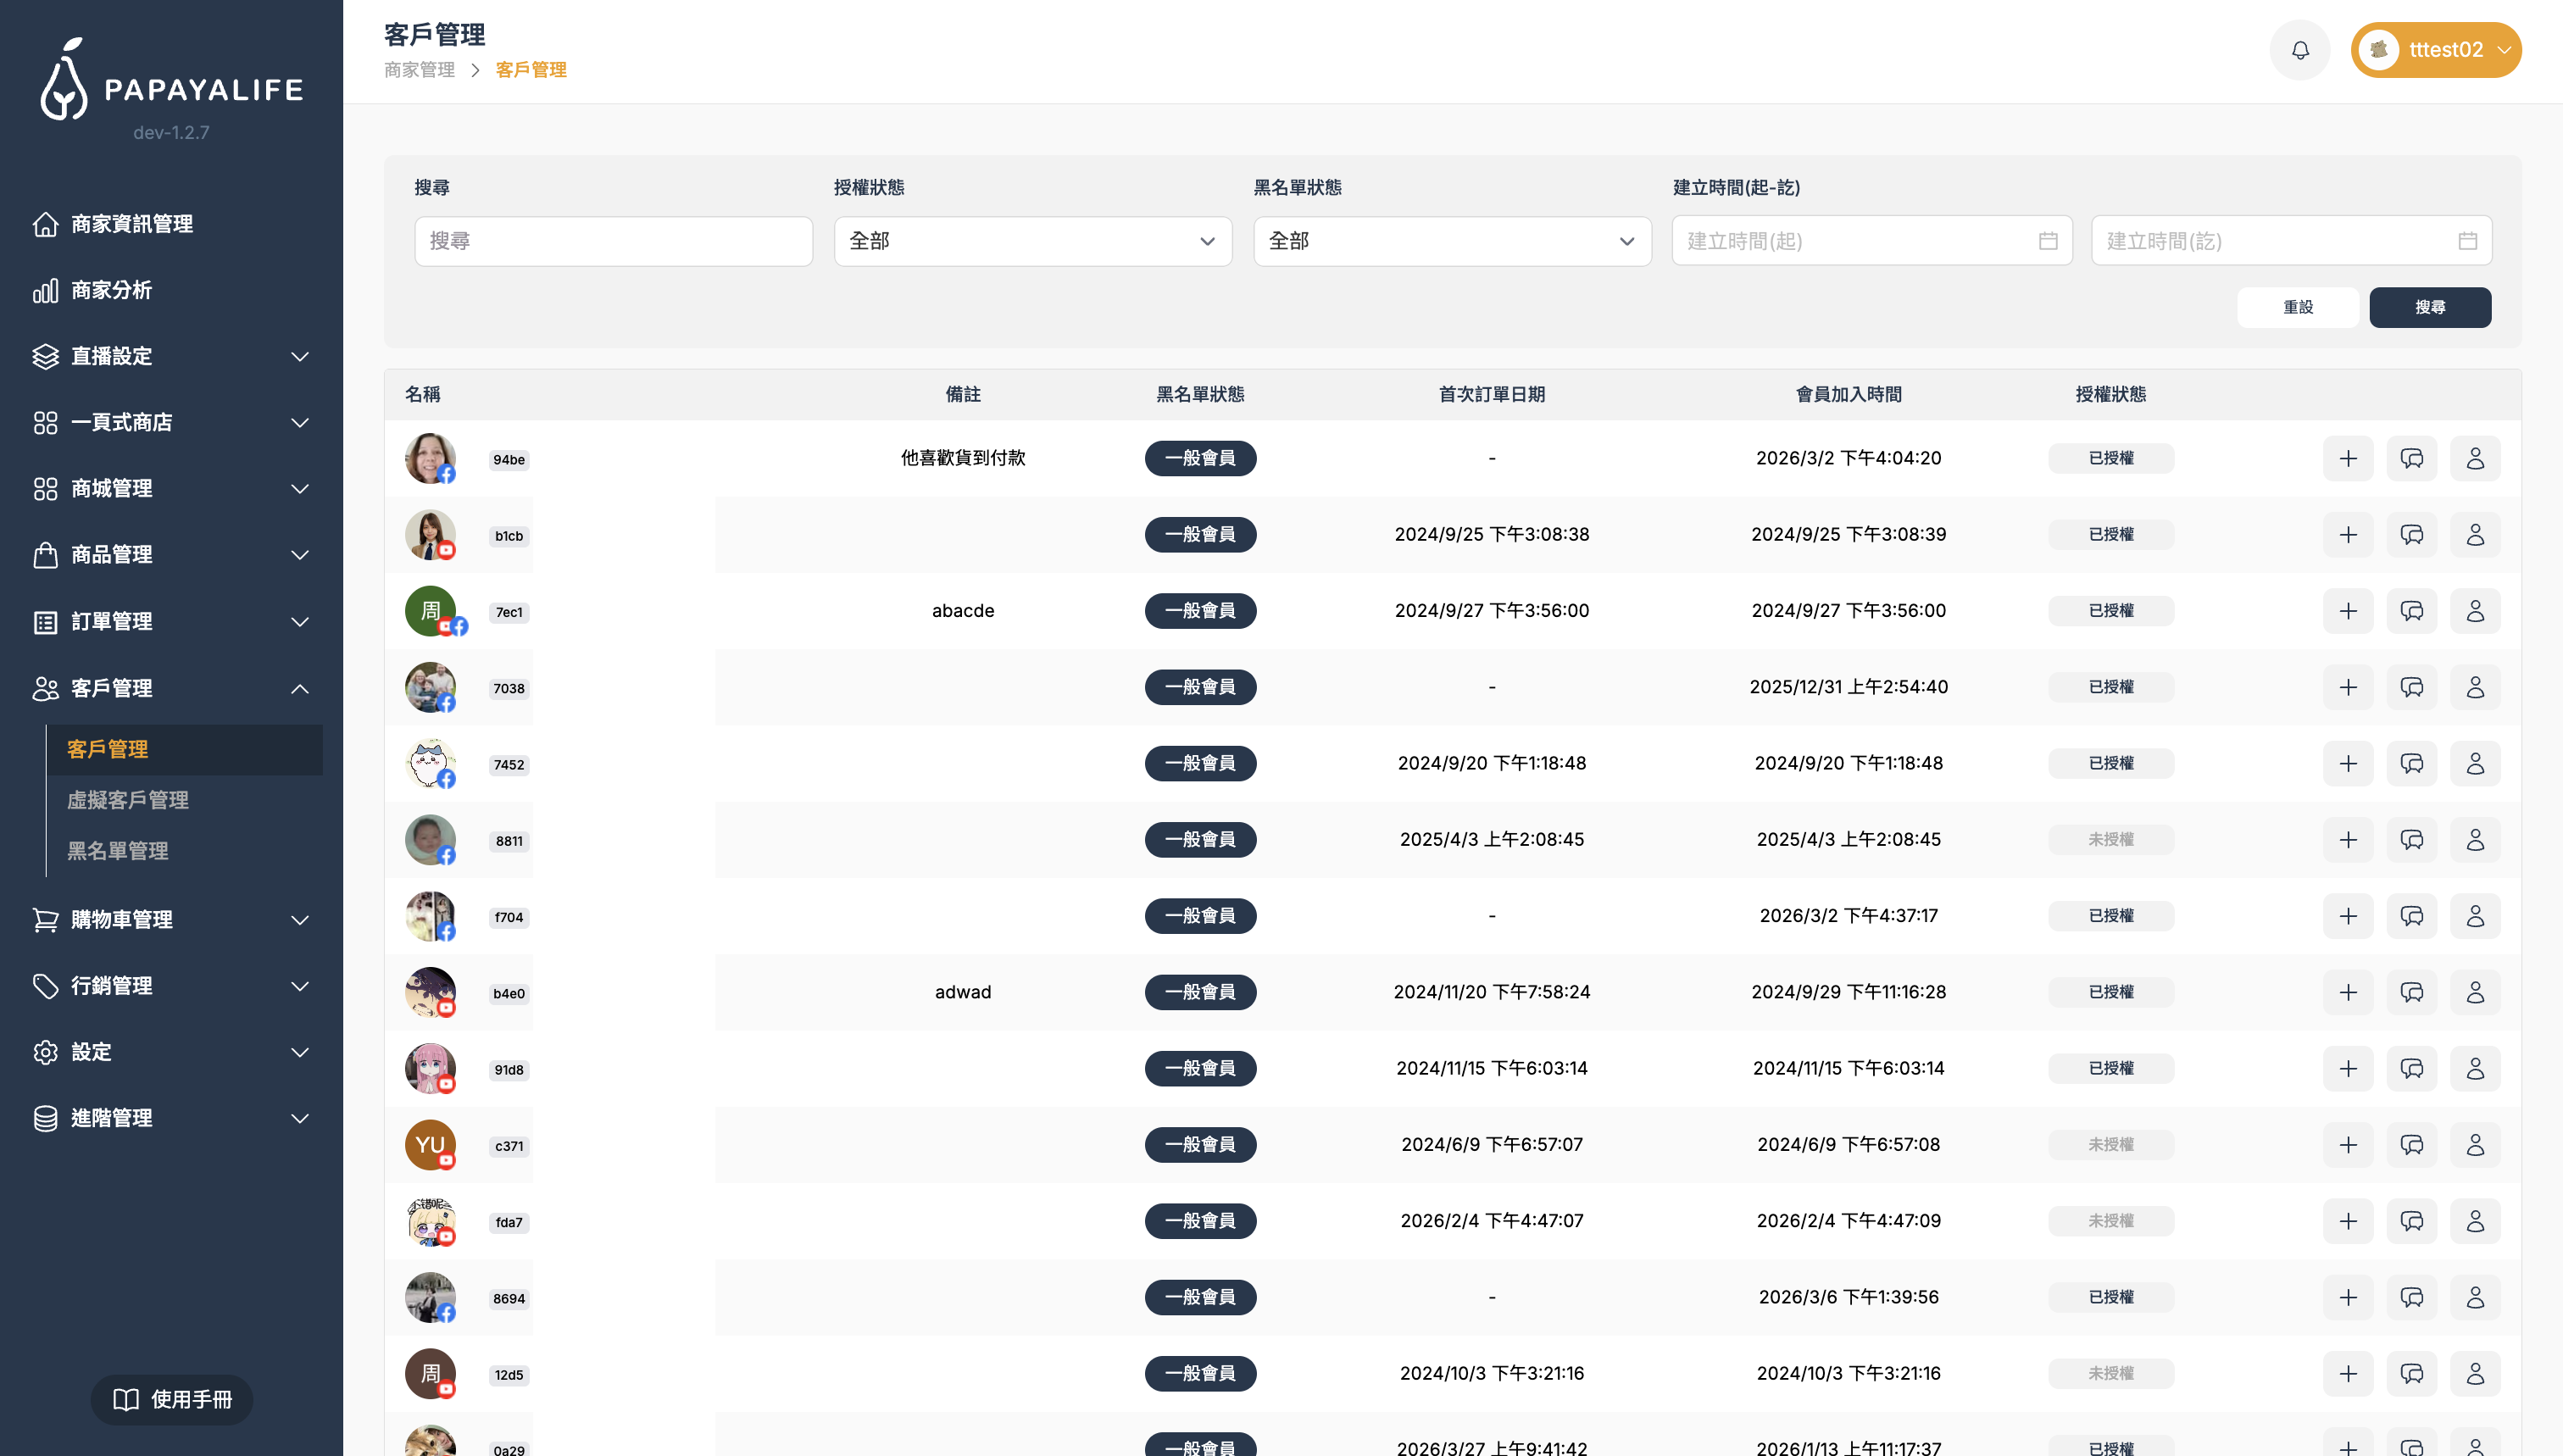This screenshot has width=2563, height=1456.
Task: Open 商家分析 from the sidebar
Action: [x=112, y=290]
